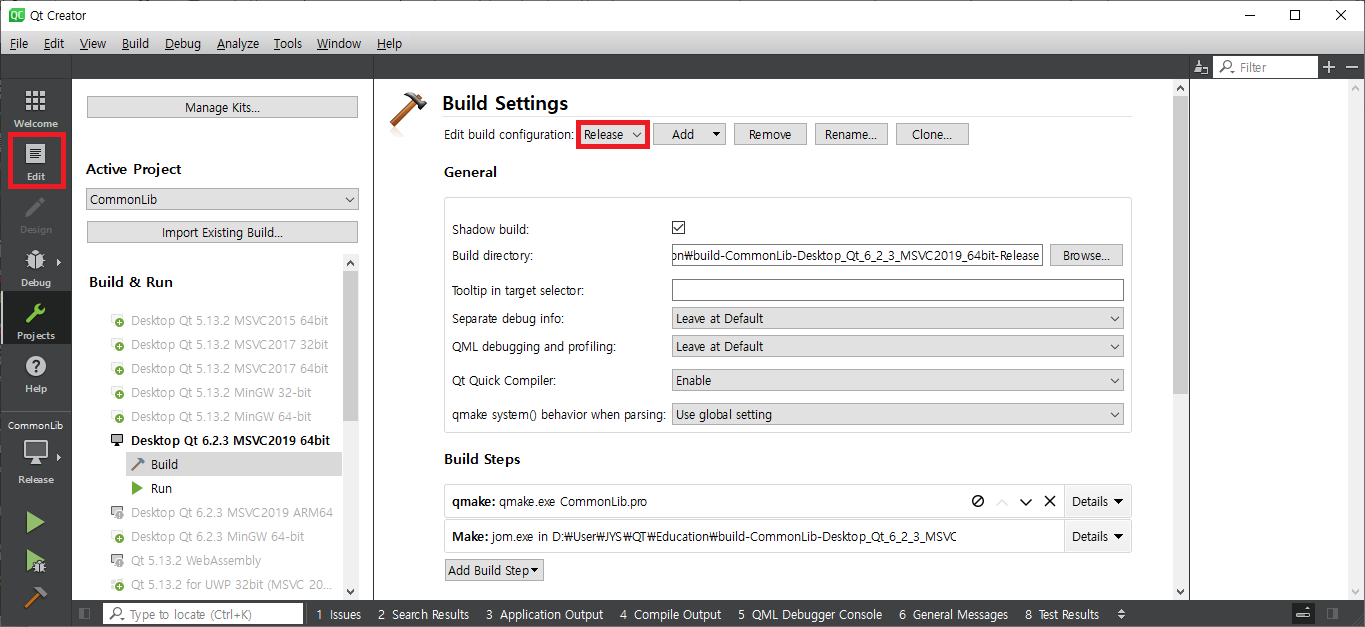
Task: Open Compile Output pane
Action: 670,614
